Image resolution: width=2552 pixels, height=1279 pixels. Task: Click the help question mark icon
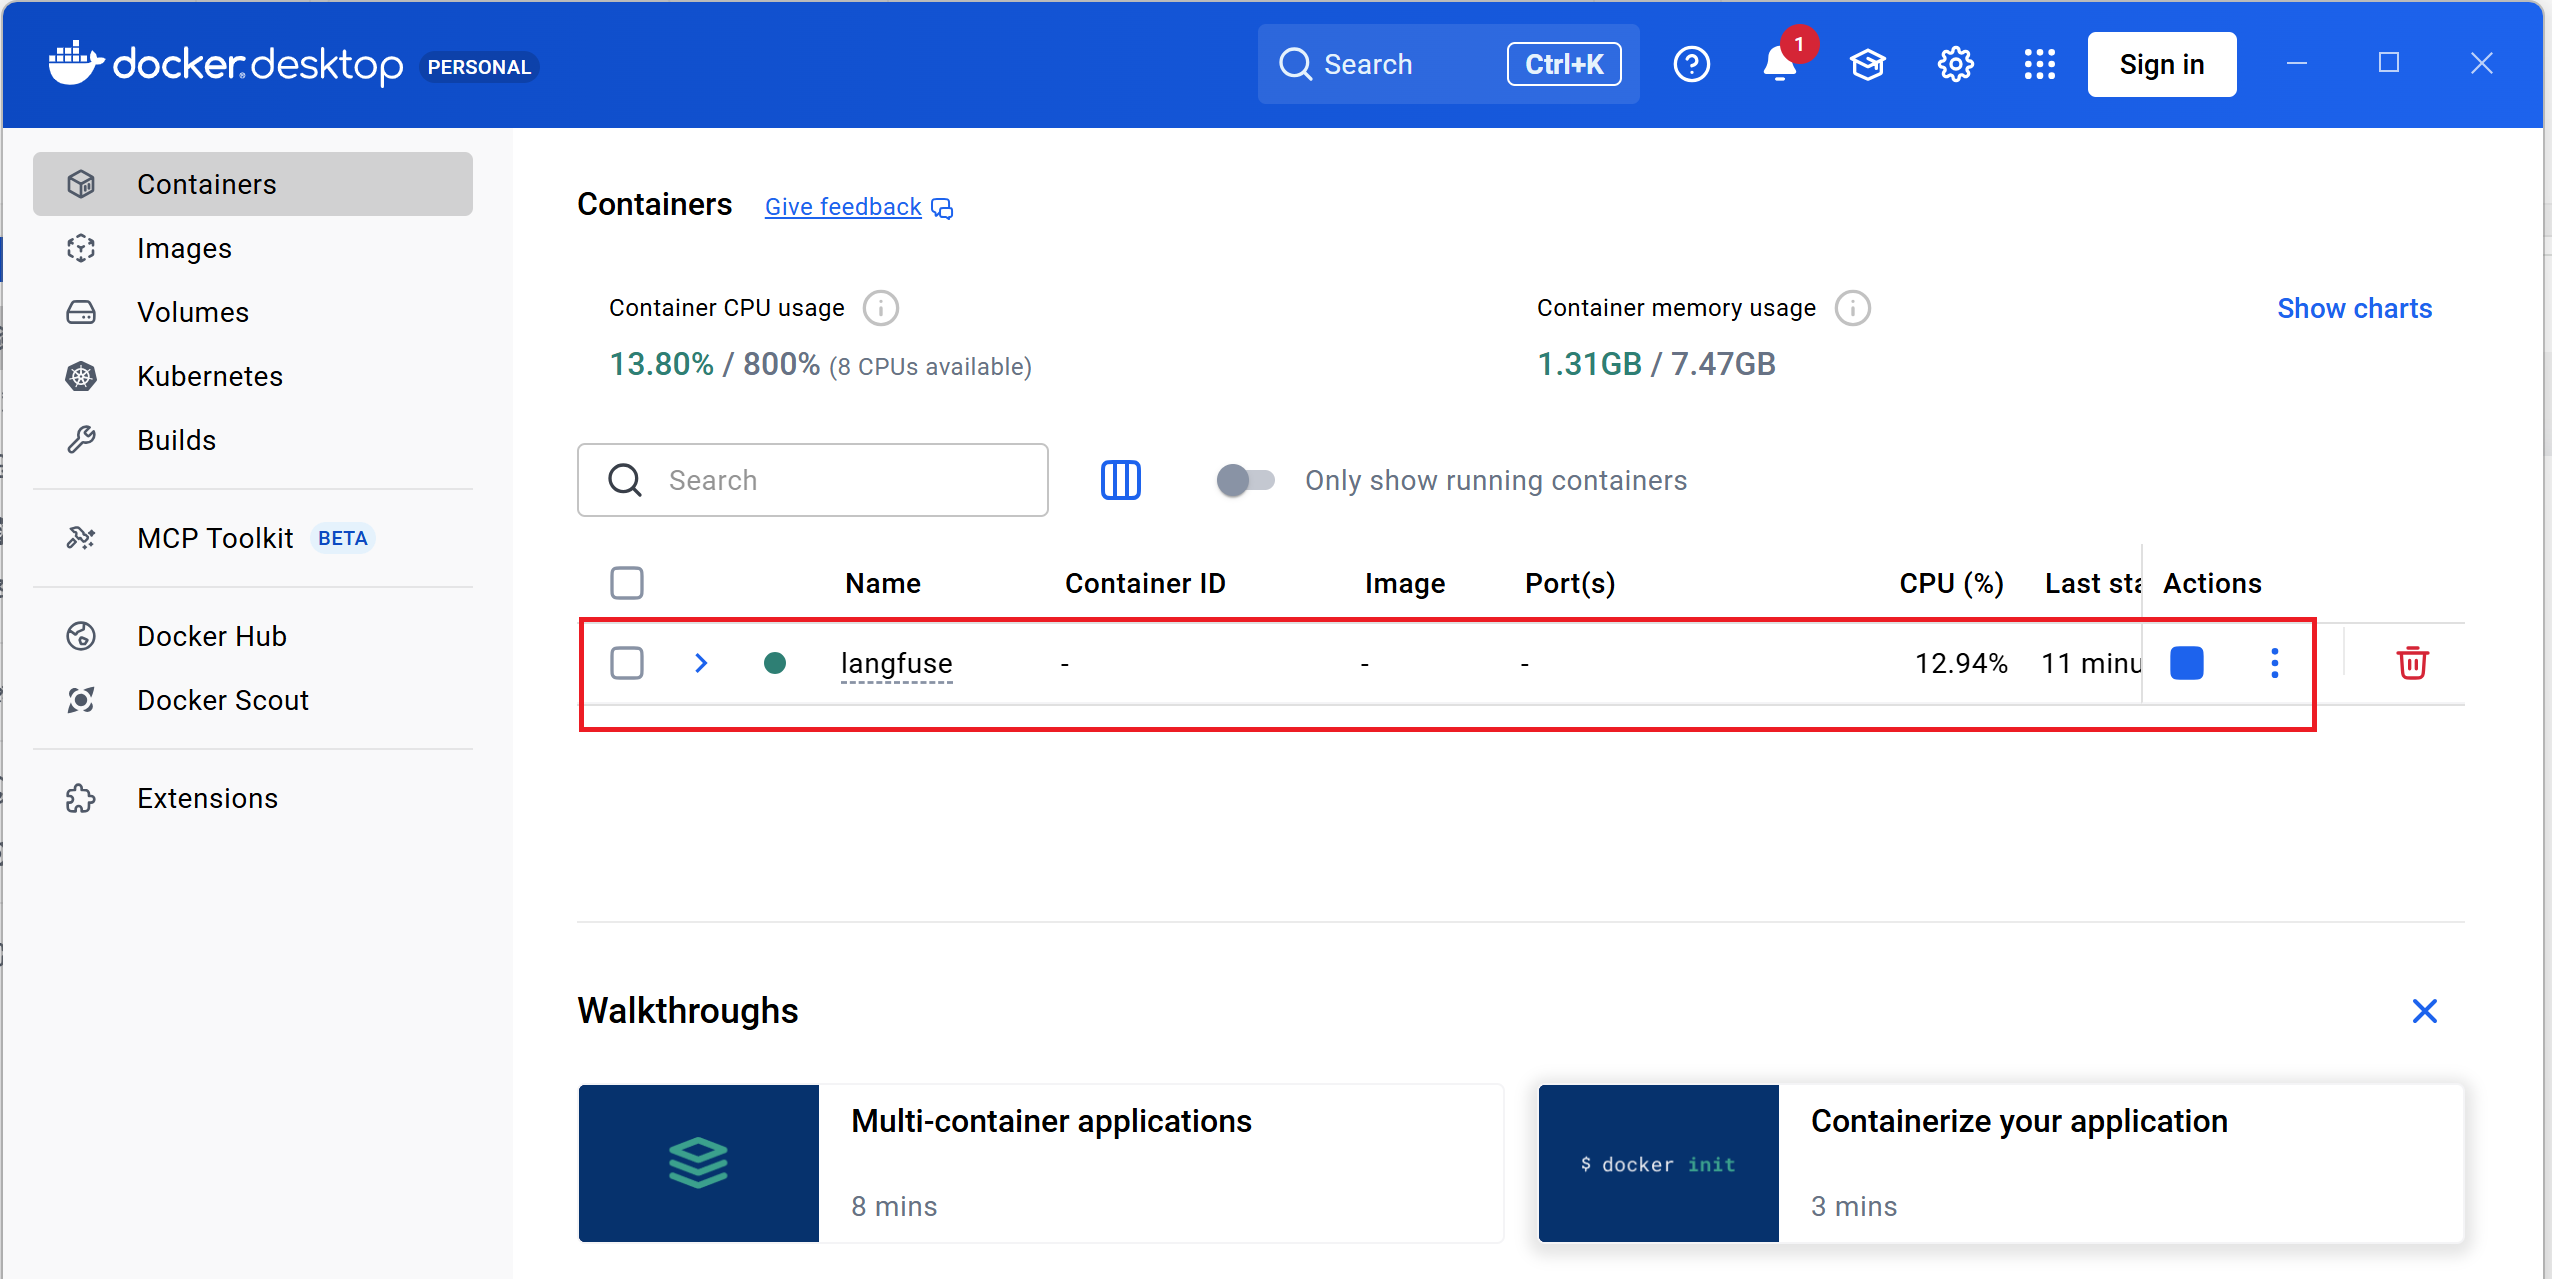(x=1691, y=65)
